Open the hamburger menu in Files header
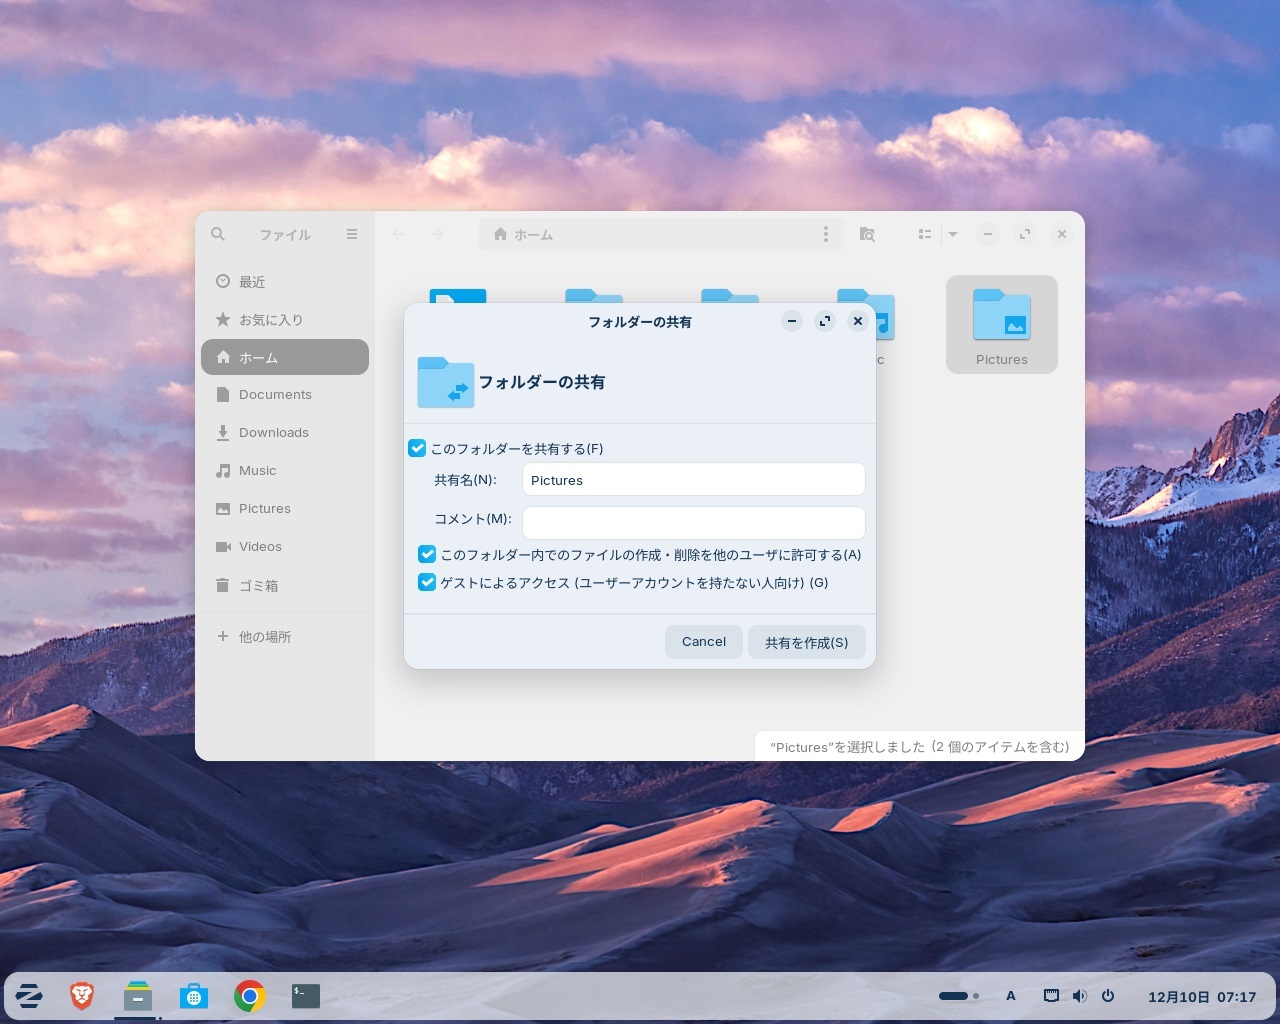The image size is (1280, 1024). [352, 234]
